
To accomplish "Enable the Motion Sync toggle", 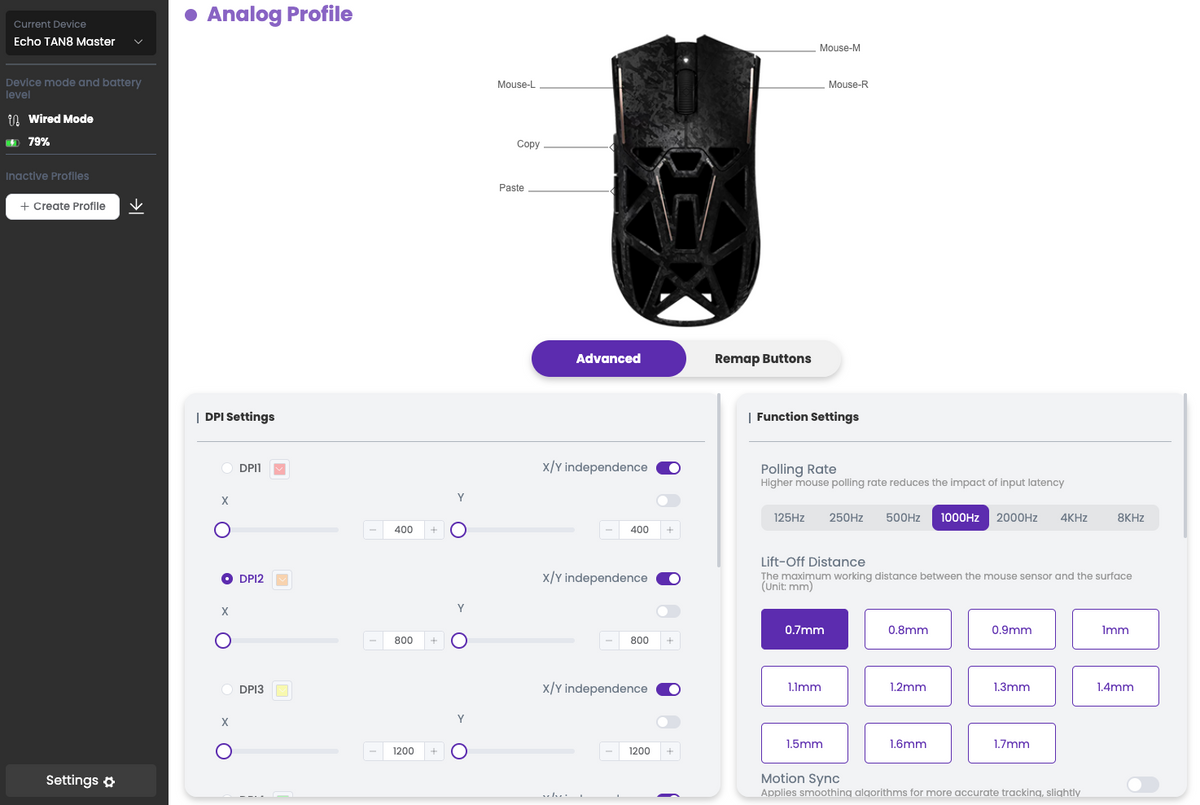I will coord(1143,785).
